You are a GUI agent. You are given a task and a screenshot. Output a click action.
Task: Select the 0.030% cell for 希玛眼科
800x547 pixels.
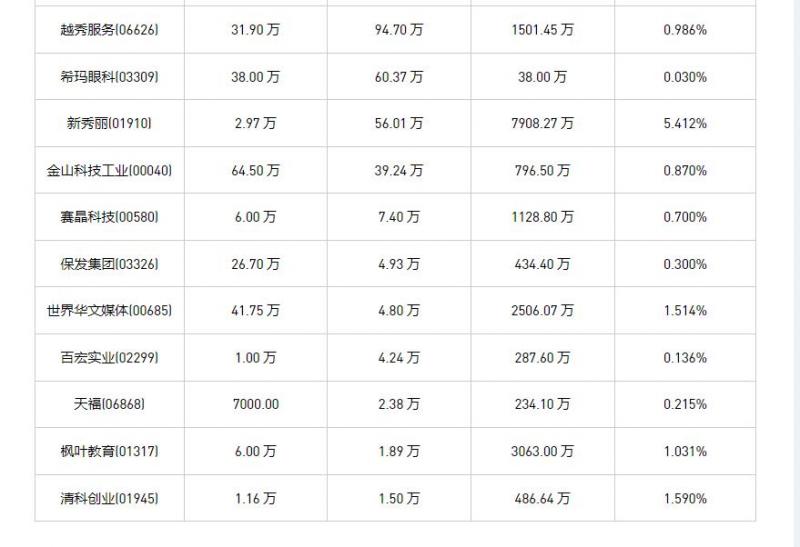[x=685, y=77]
